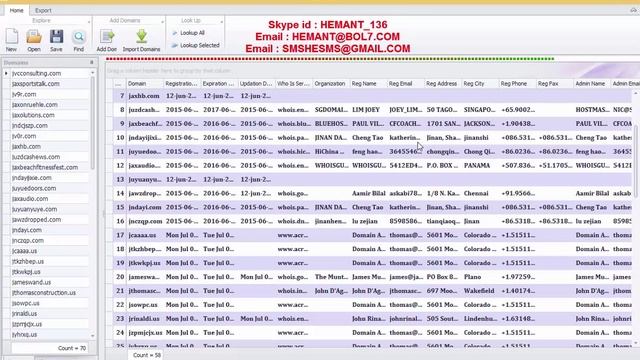Sort by Reg Phone column header
640x360 pixels.
click(x=517, y=84)
